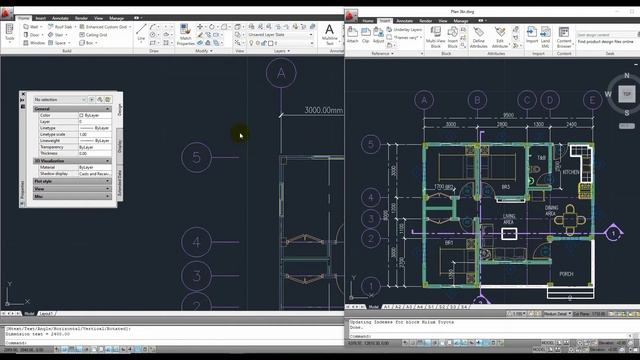Close the Properties palette
This screenshot has height=360, width=640.
[23, 94]
